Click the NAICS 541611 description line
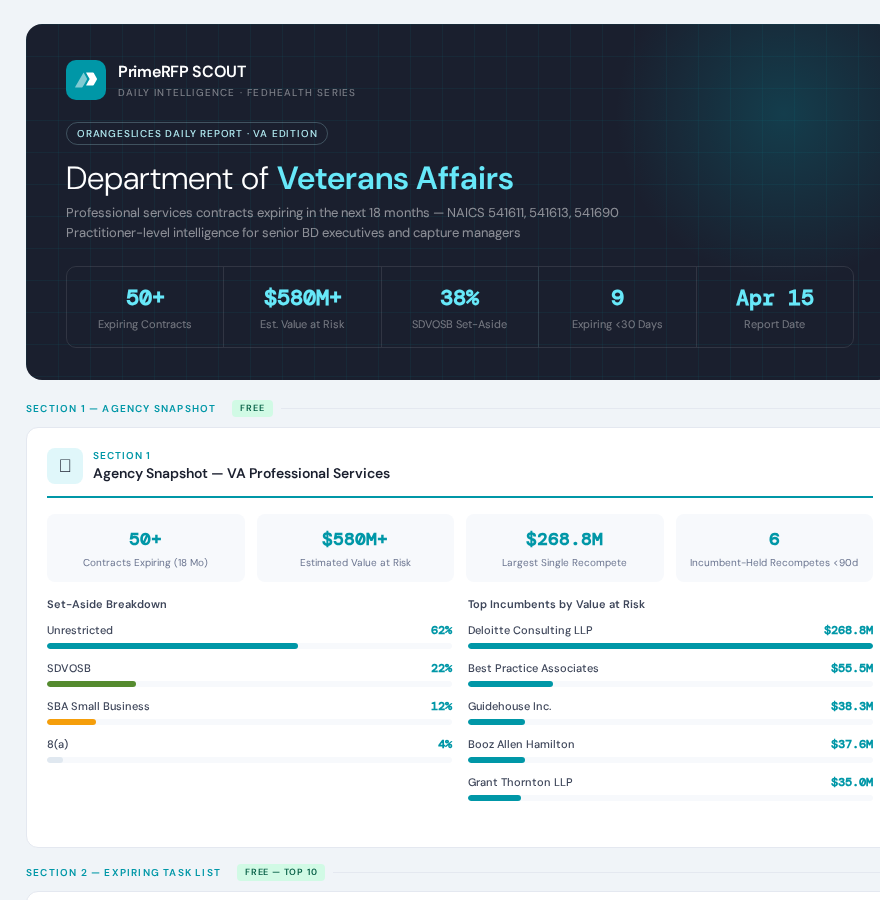The height and width of the screenshot is (900, 880). click(x=342, y=213)
